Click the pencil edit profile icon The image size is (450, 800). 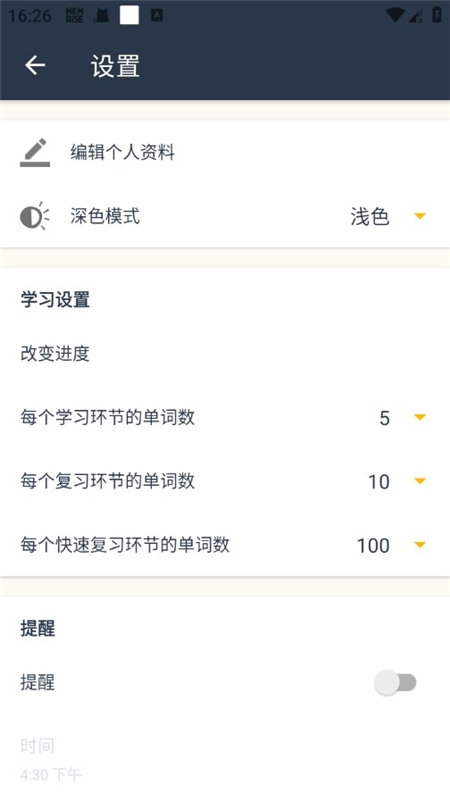click(35, 152)
